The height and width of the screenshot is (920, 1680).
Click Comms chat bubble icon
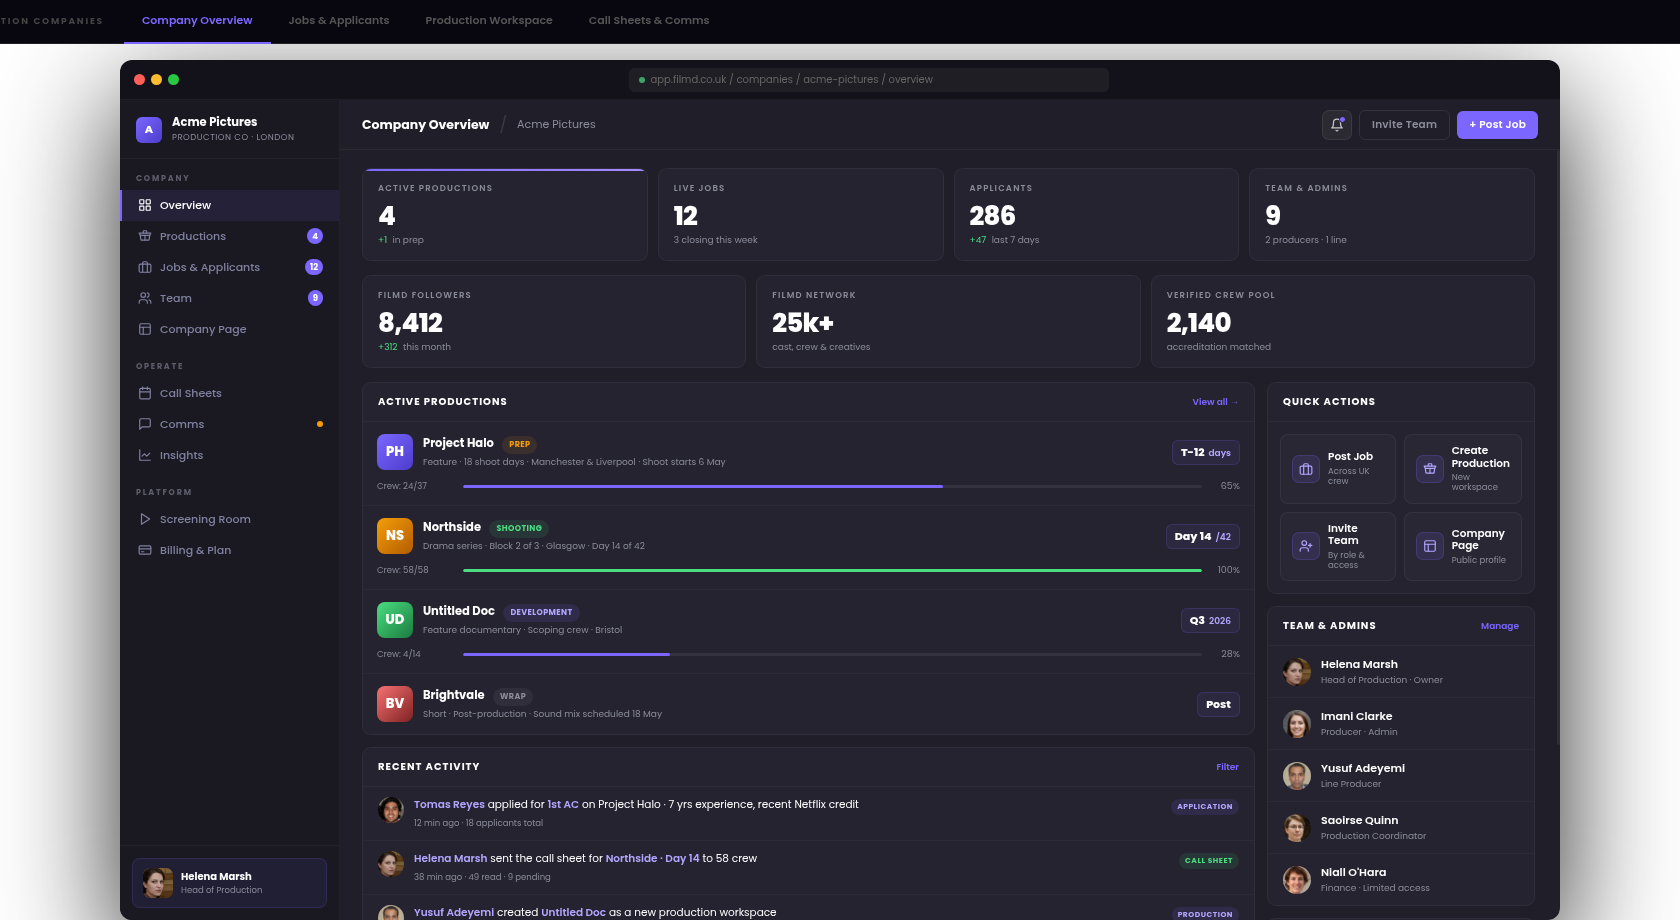[x=145, y=424]
